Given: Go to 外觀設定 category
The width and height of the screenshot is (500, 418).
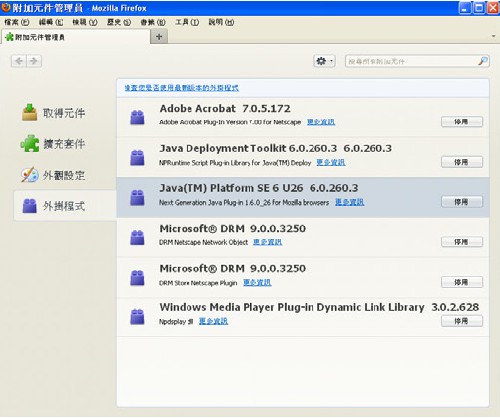Looking at the screenshot, I should 53,175.
